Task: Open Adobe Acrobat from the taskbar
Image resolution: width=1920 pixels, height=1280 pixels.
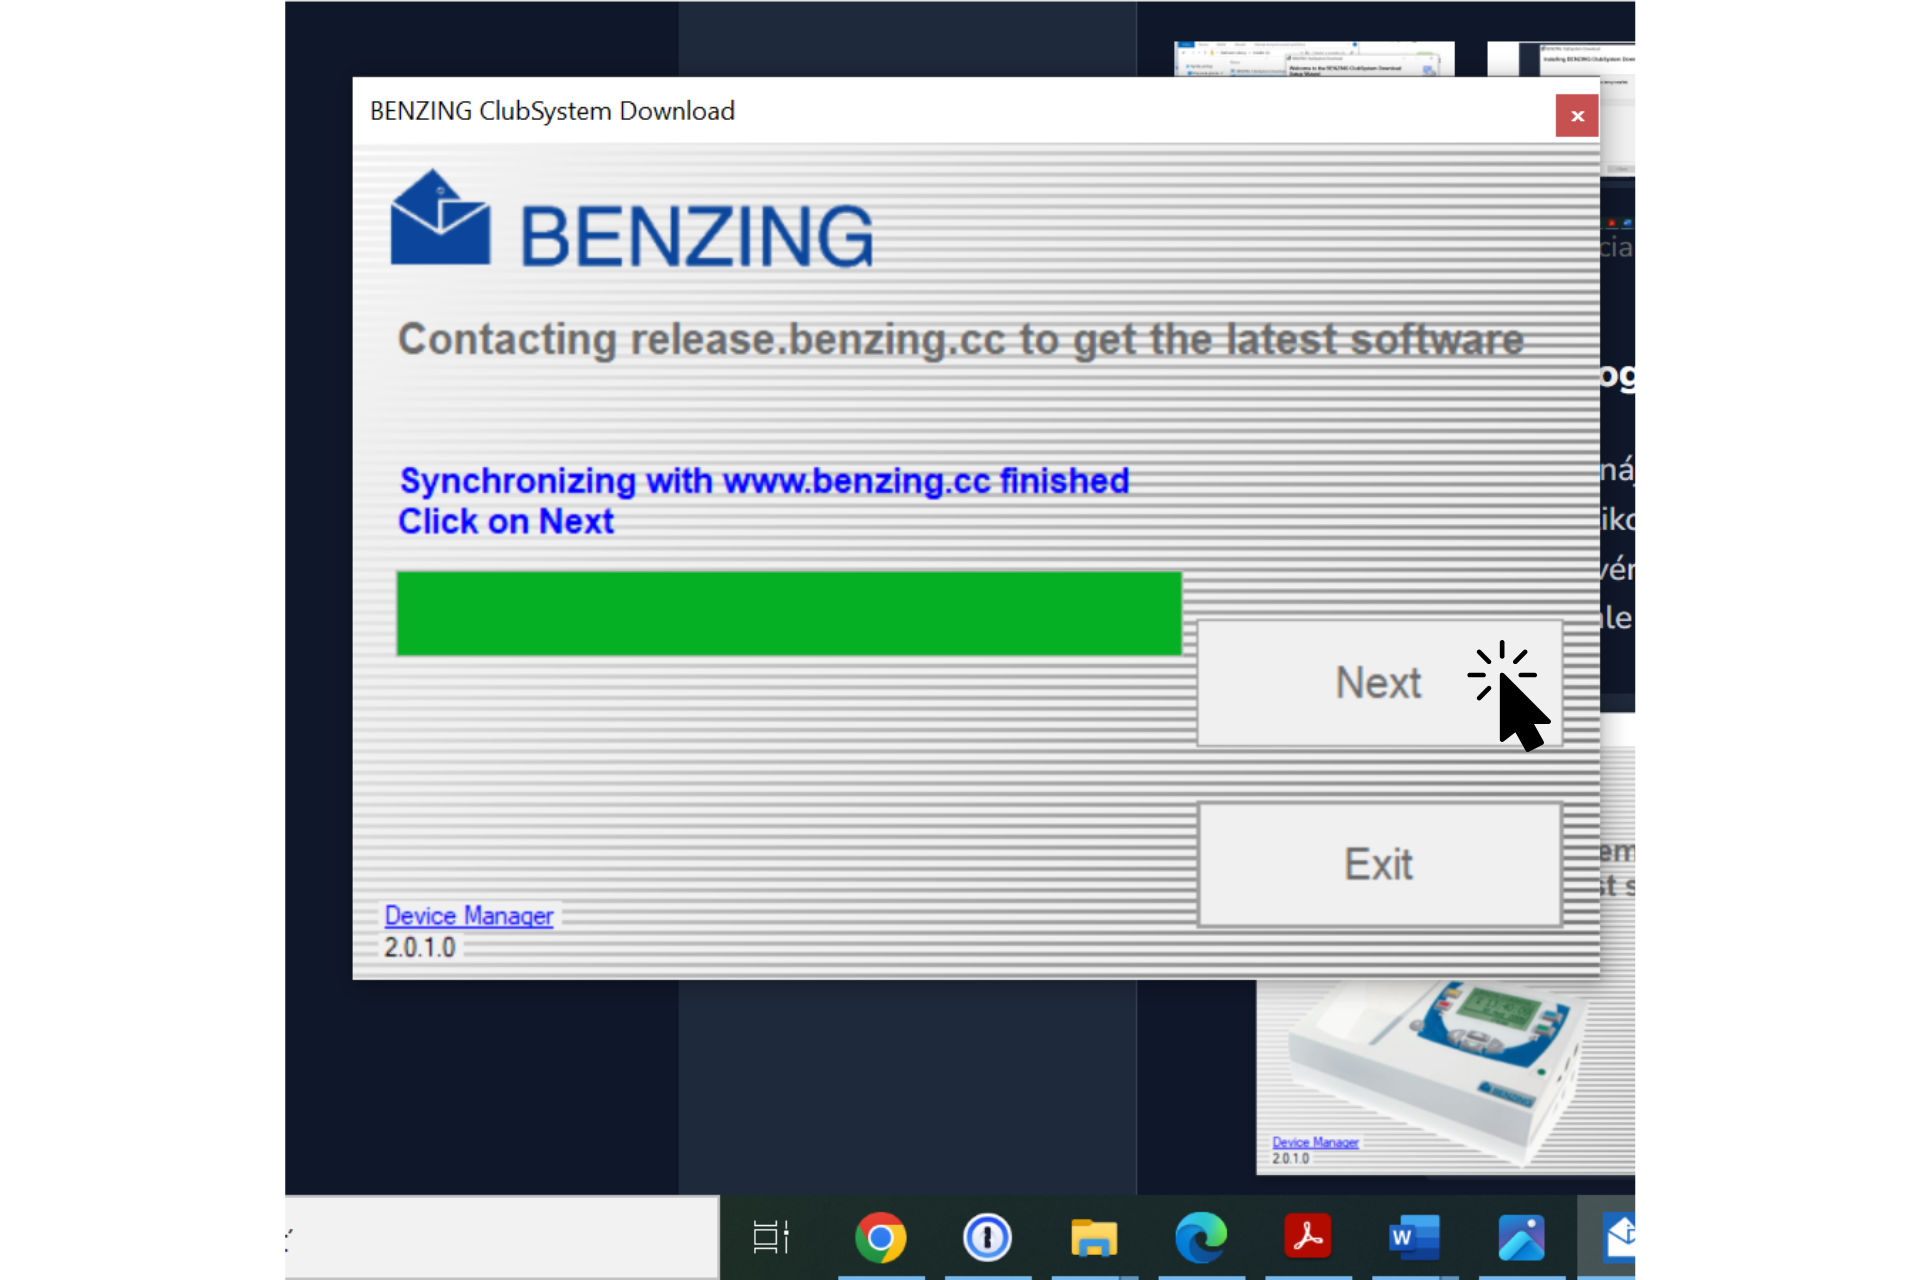Action: coord(1308,1236)
